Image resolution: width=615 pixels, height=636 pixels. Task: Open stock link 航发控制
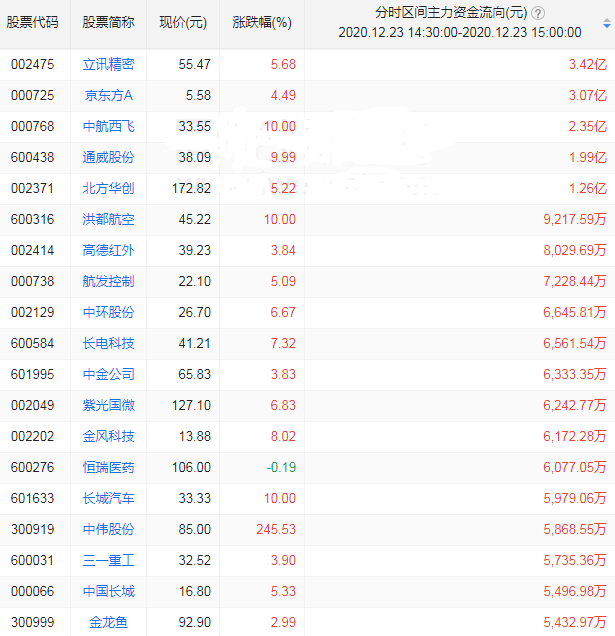pos(108,281)
